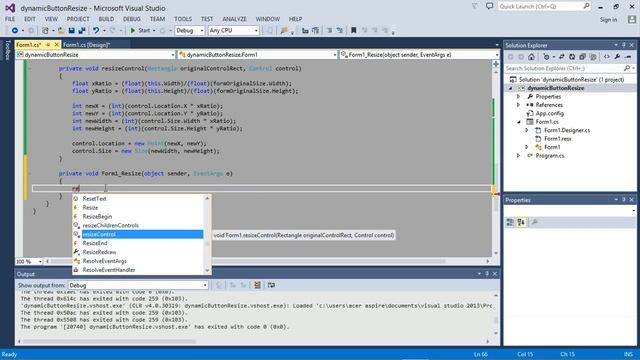Pin the Form1.cs tab with the pin icon
640x360 pixels.
[48, 44]
